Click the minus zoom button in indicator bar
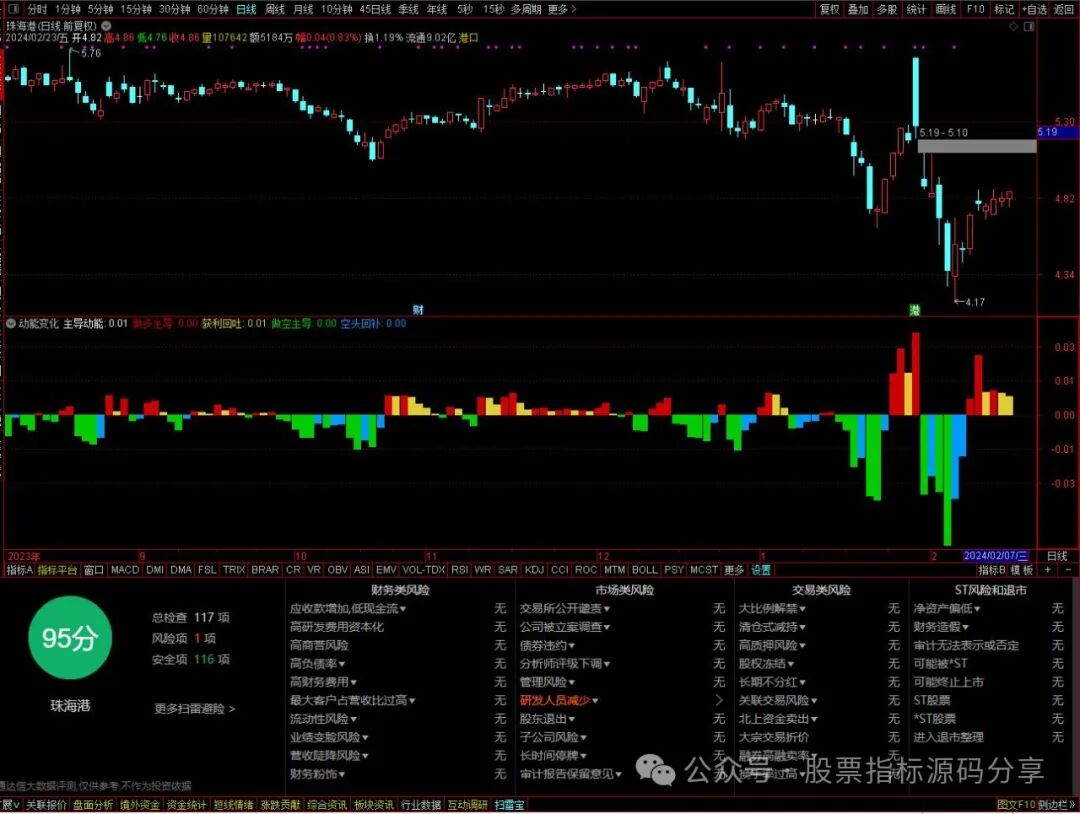Viewport: 1080px width, 814px height. (1068, 570)
